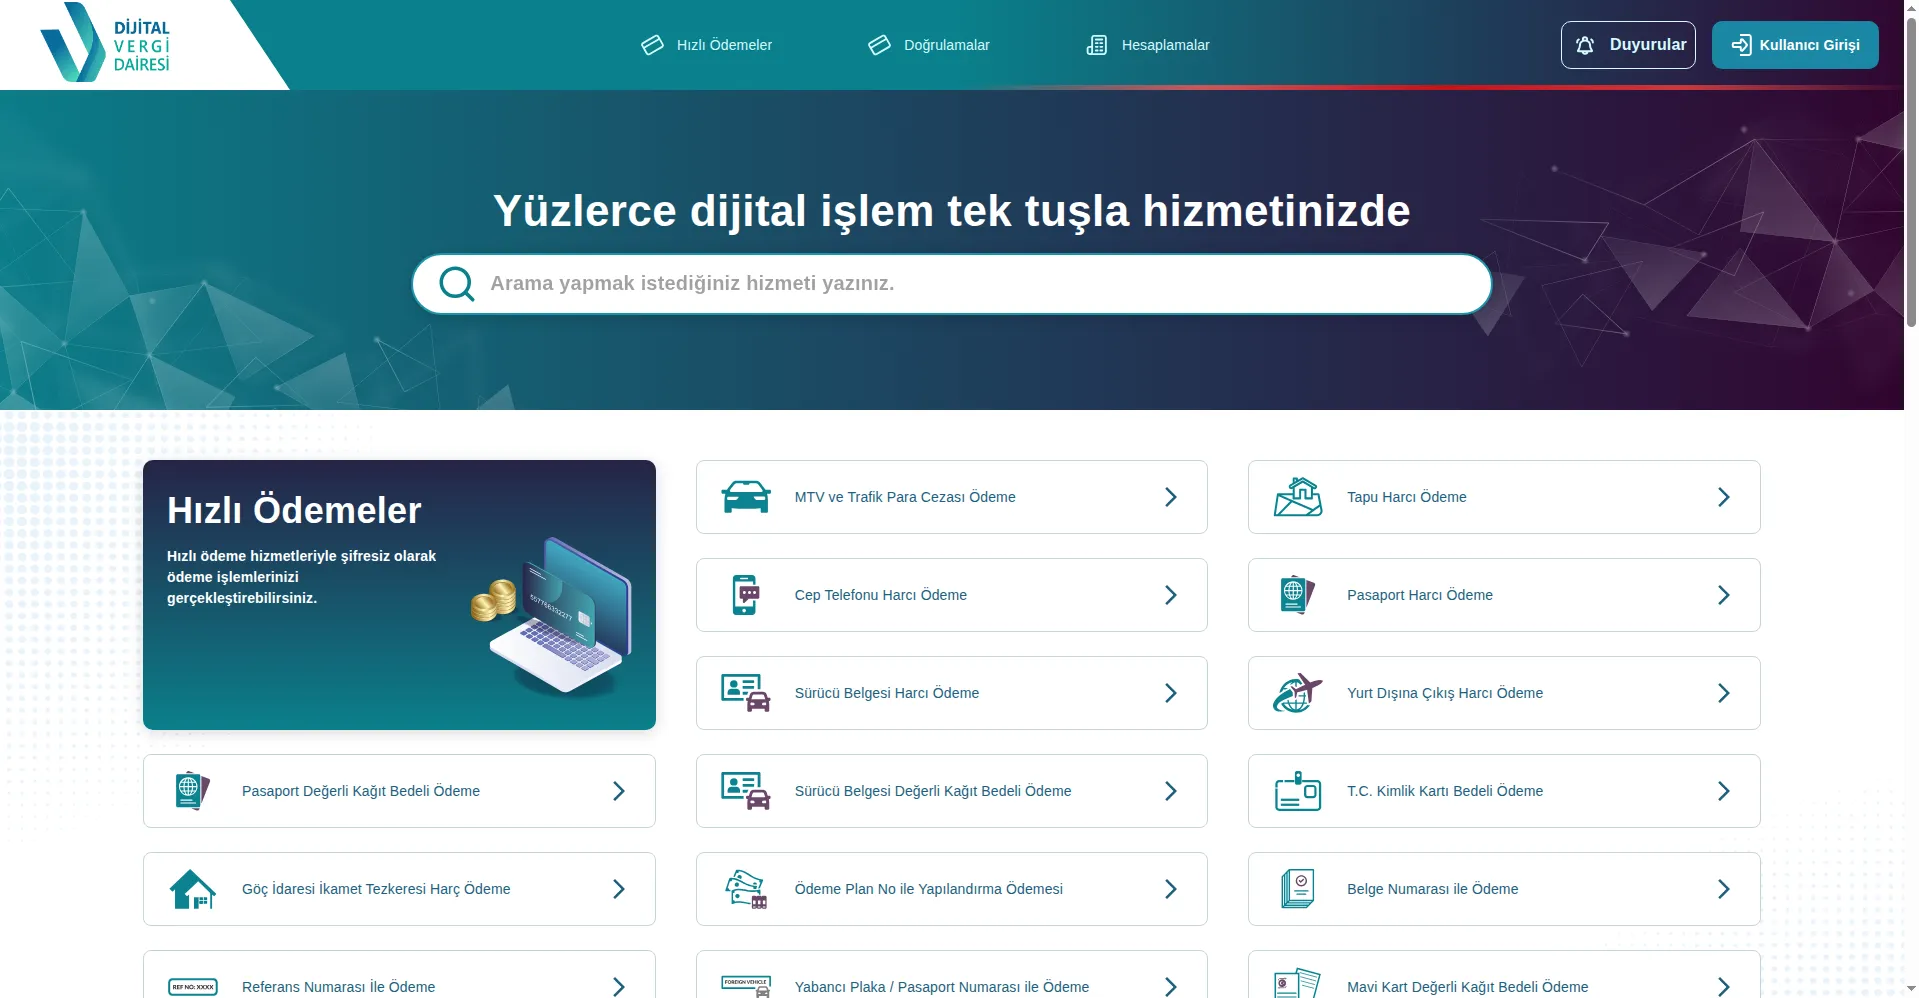Click the ID card icon for T.C. Kimlik Kartı
Image resolution: width=1919 pixels, height=998 pixels.
click(x=1298, y=791)
